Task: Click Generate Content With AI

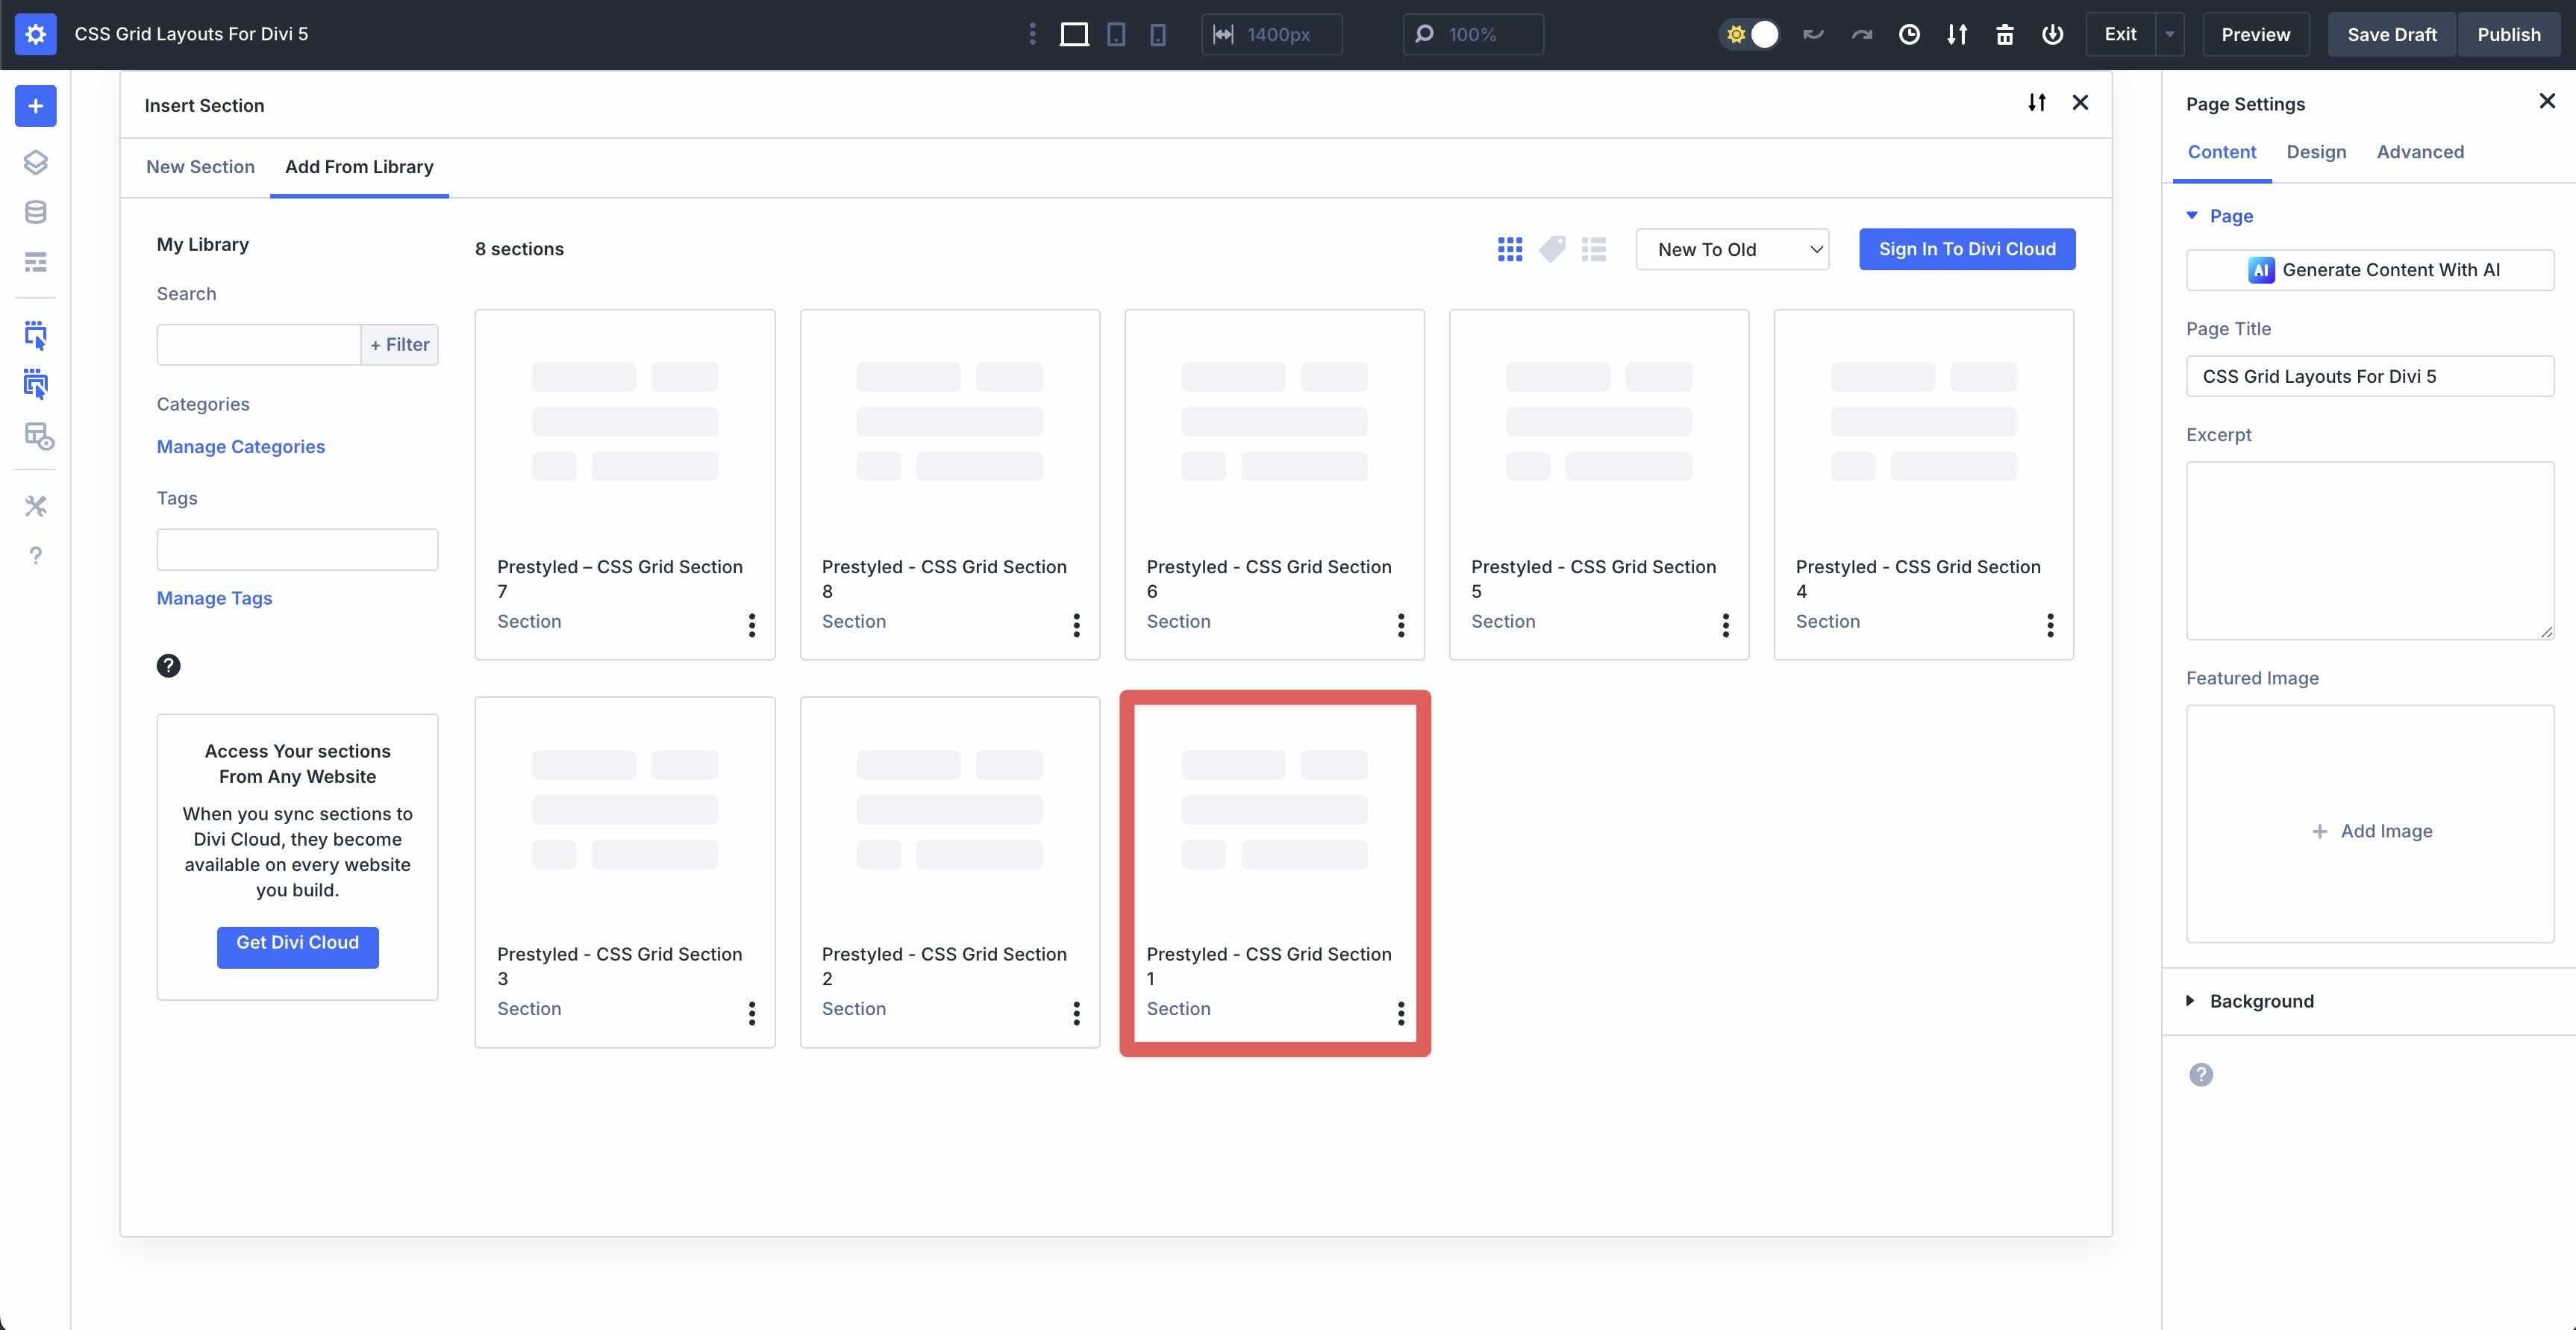Action: coord(2371,269)
